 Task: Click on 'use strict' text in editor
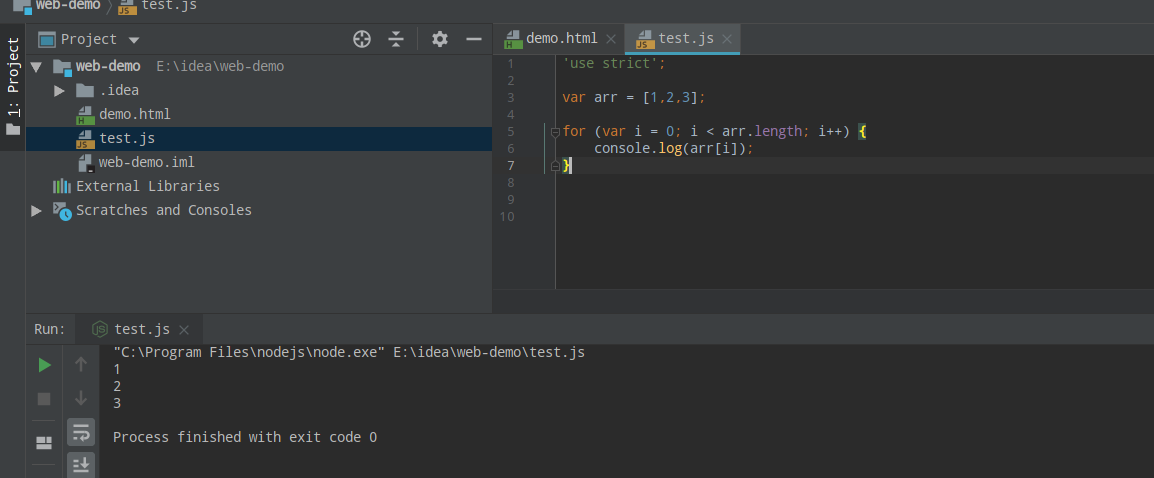pyautogui.click(x=614, y=63)
